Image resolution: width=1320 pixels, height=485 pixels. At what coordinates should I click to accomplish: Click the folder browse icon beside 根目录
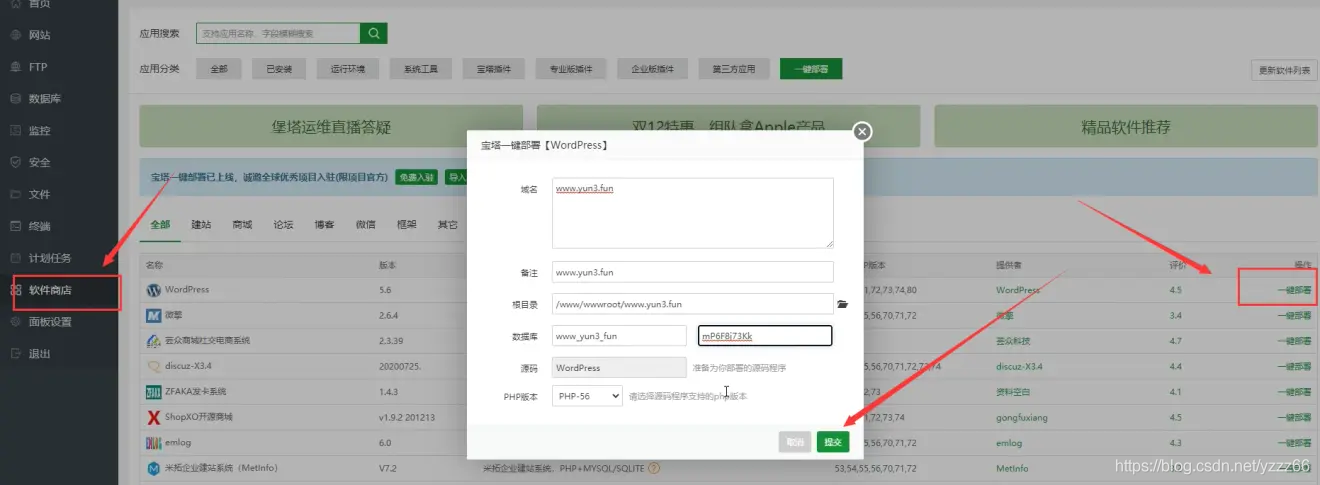pyautogui.click(x=842, y=304)
